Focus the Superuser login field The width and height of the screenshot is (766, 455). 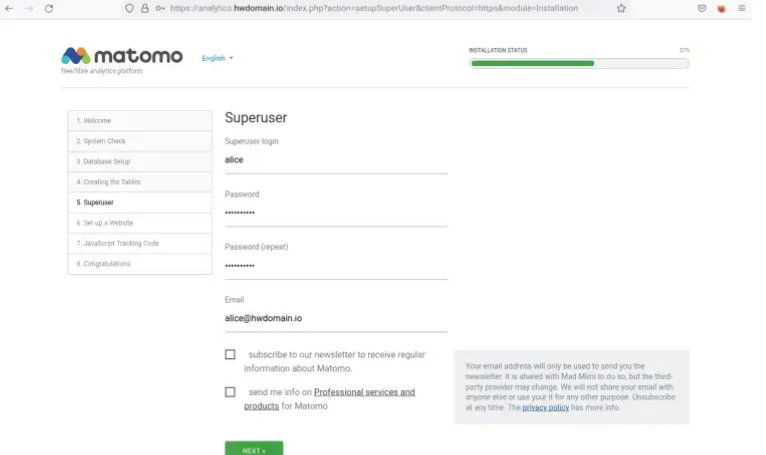(336, 160)
